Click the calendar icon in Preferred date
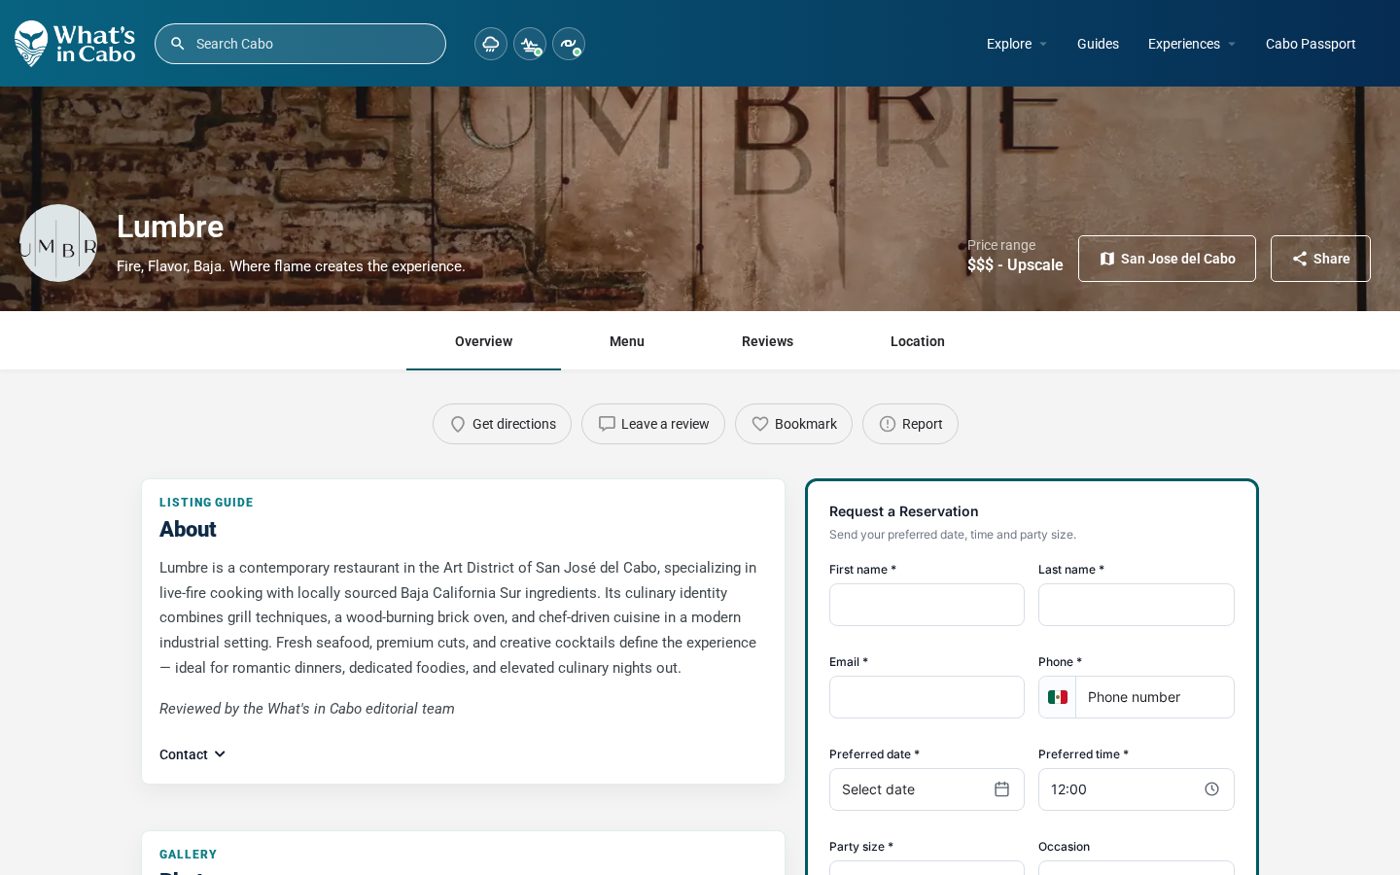Viewport: 1400px width, 875px height. tap(1001, 789)
